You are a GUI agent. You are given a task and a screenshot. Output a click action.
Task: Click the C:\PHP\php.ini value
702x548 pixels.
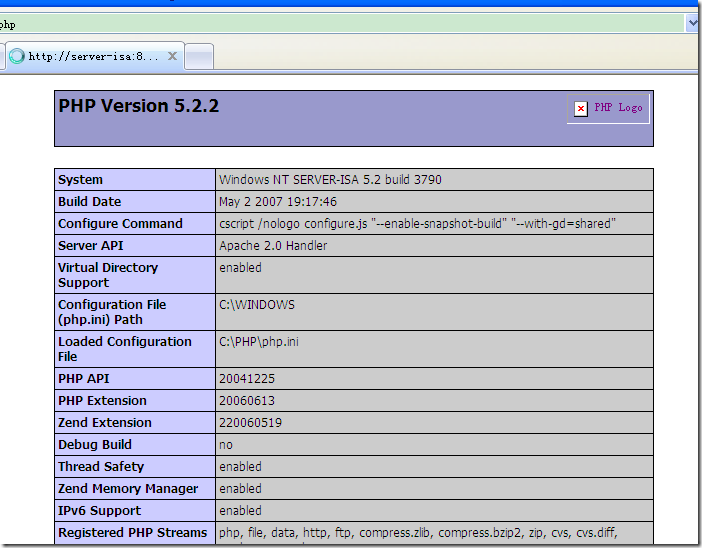pos(259,342)
